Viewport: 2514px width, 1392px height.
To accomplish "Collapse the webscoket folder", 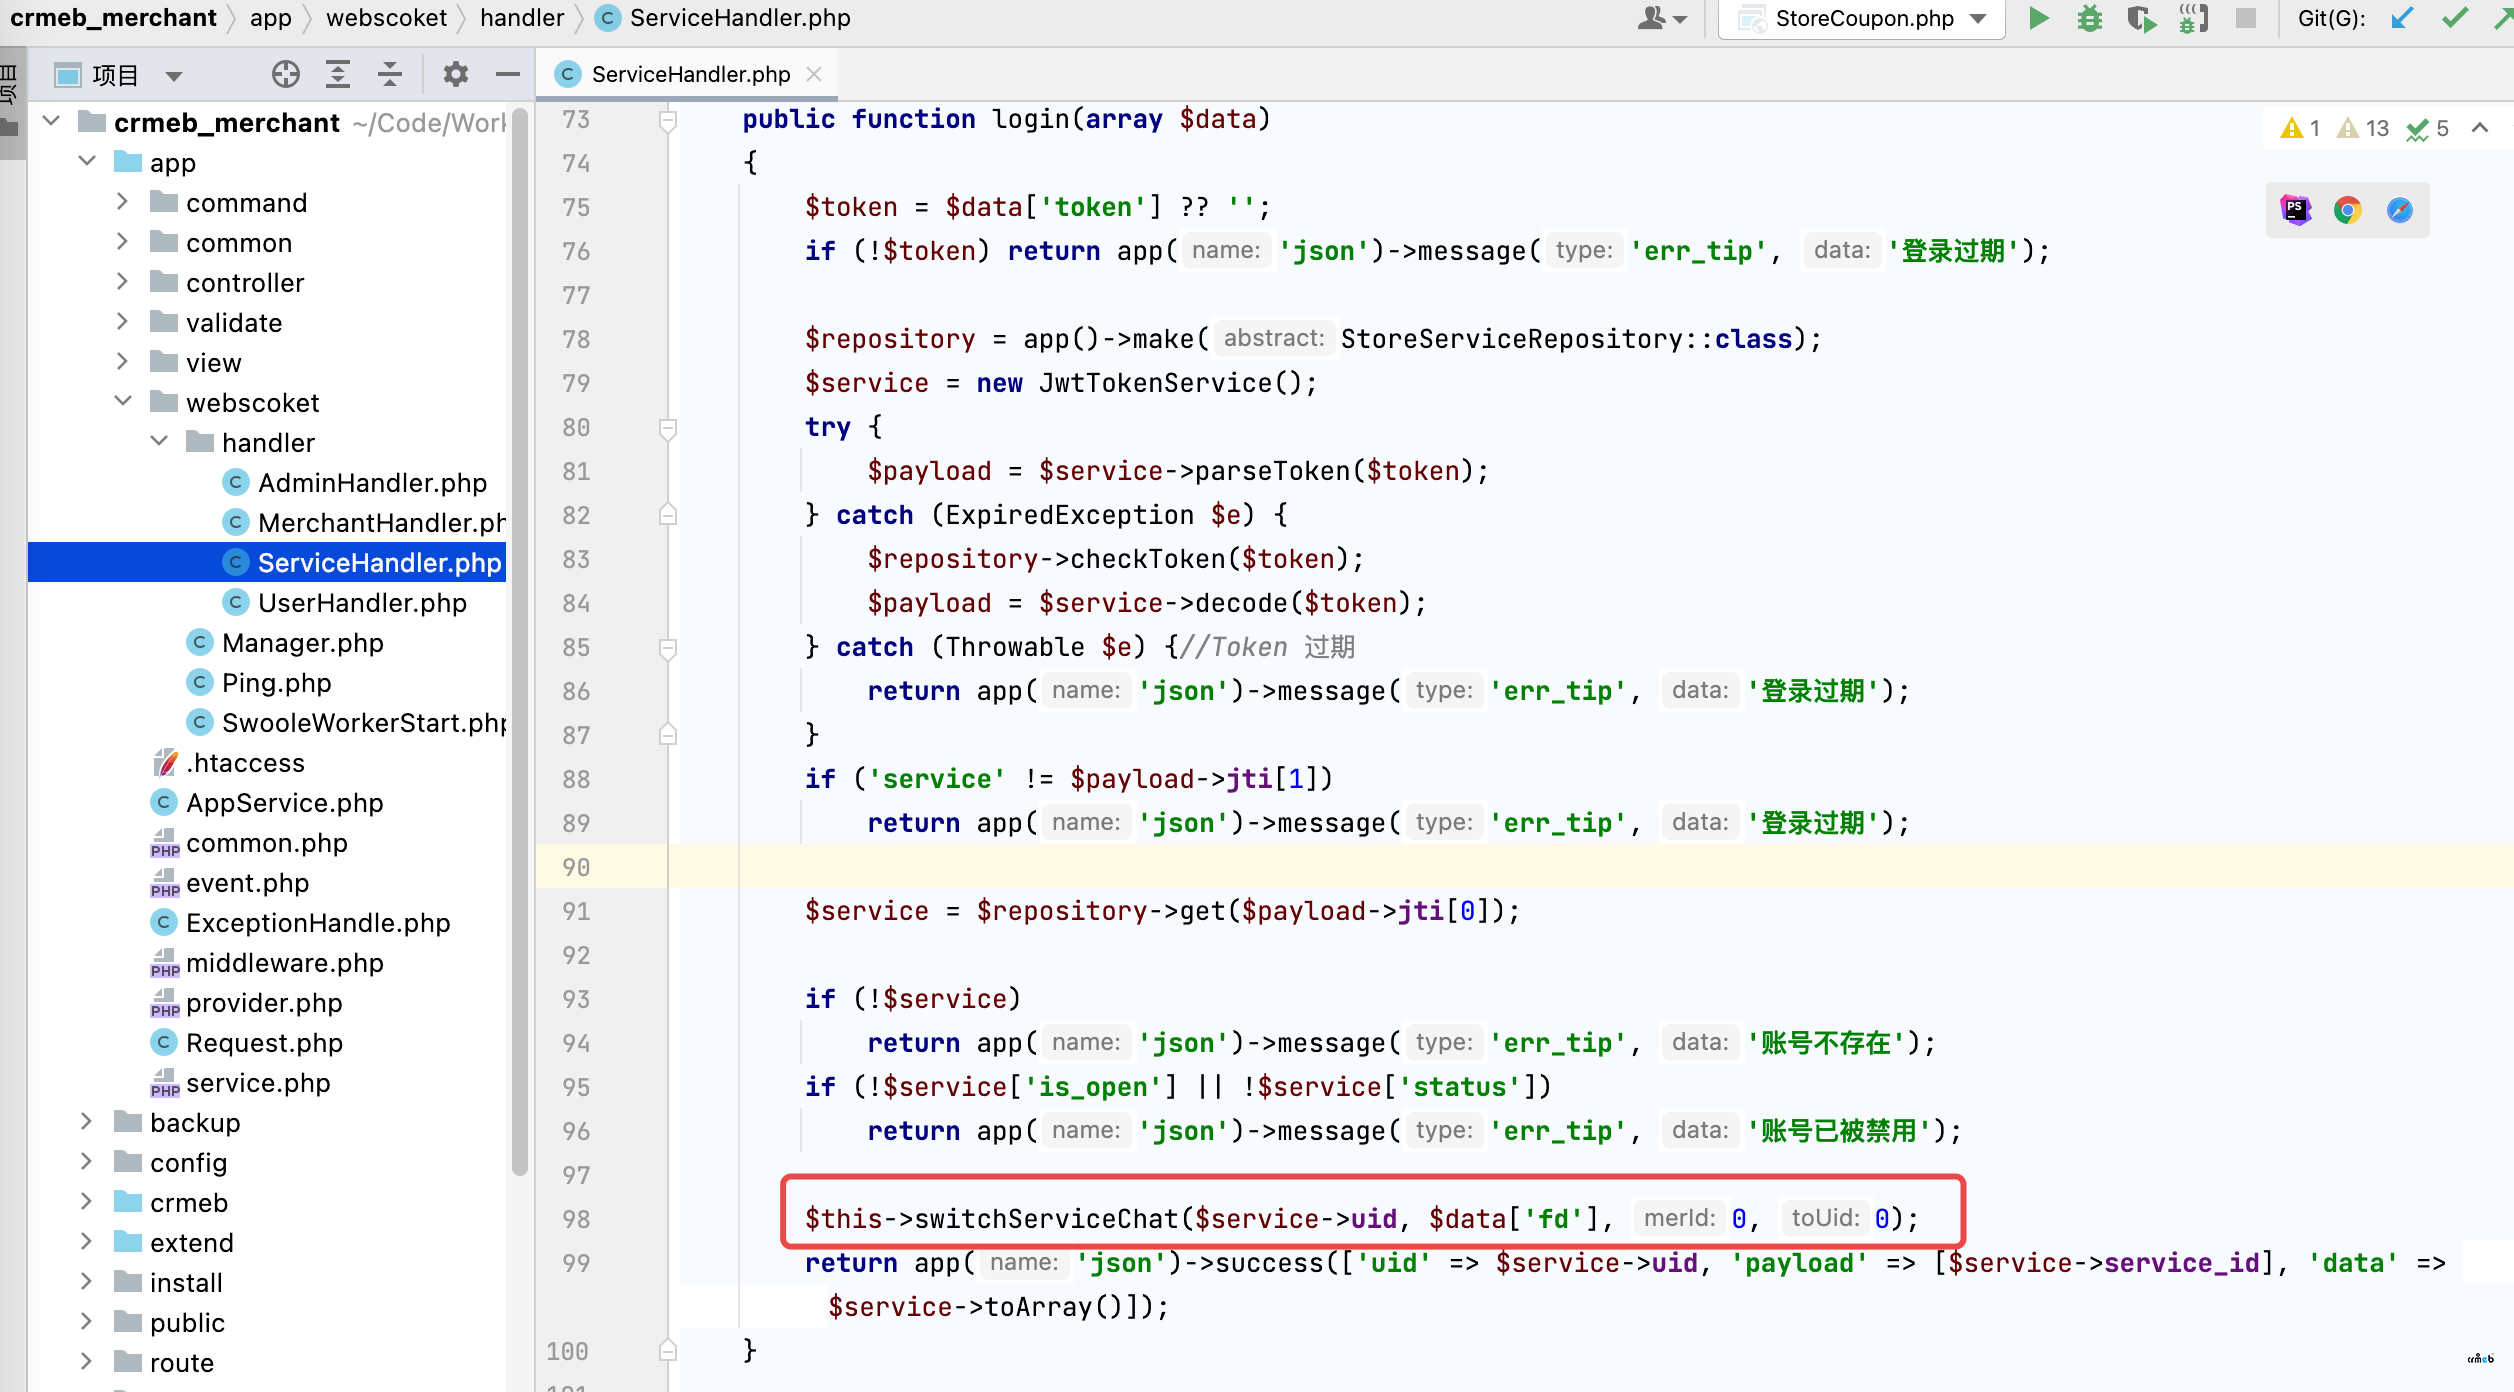I will pyautogui.click(x=122, y=402).
